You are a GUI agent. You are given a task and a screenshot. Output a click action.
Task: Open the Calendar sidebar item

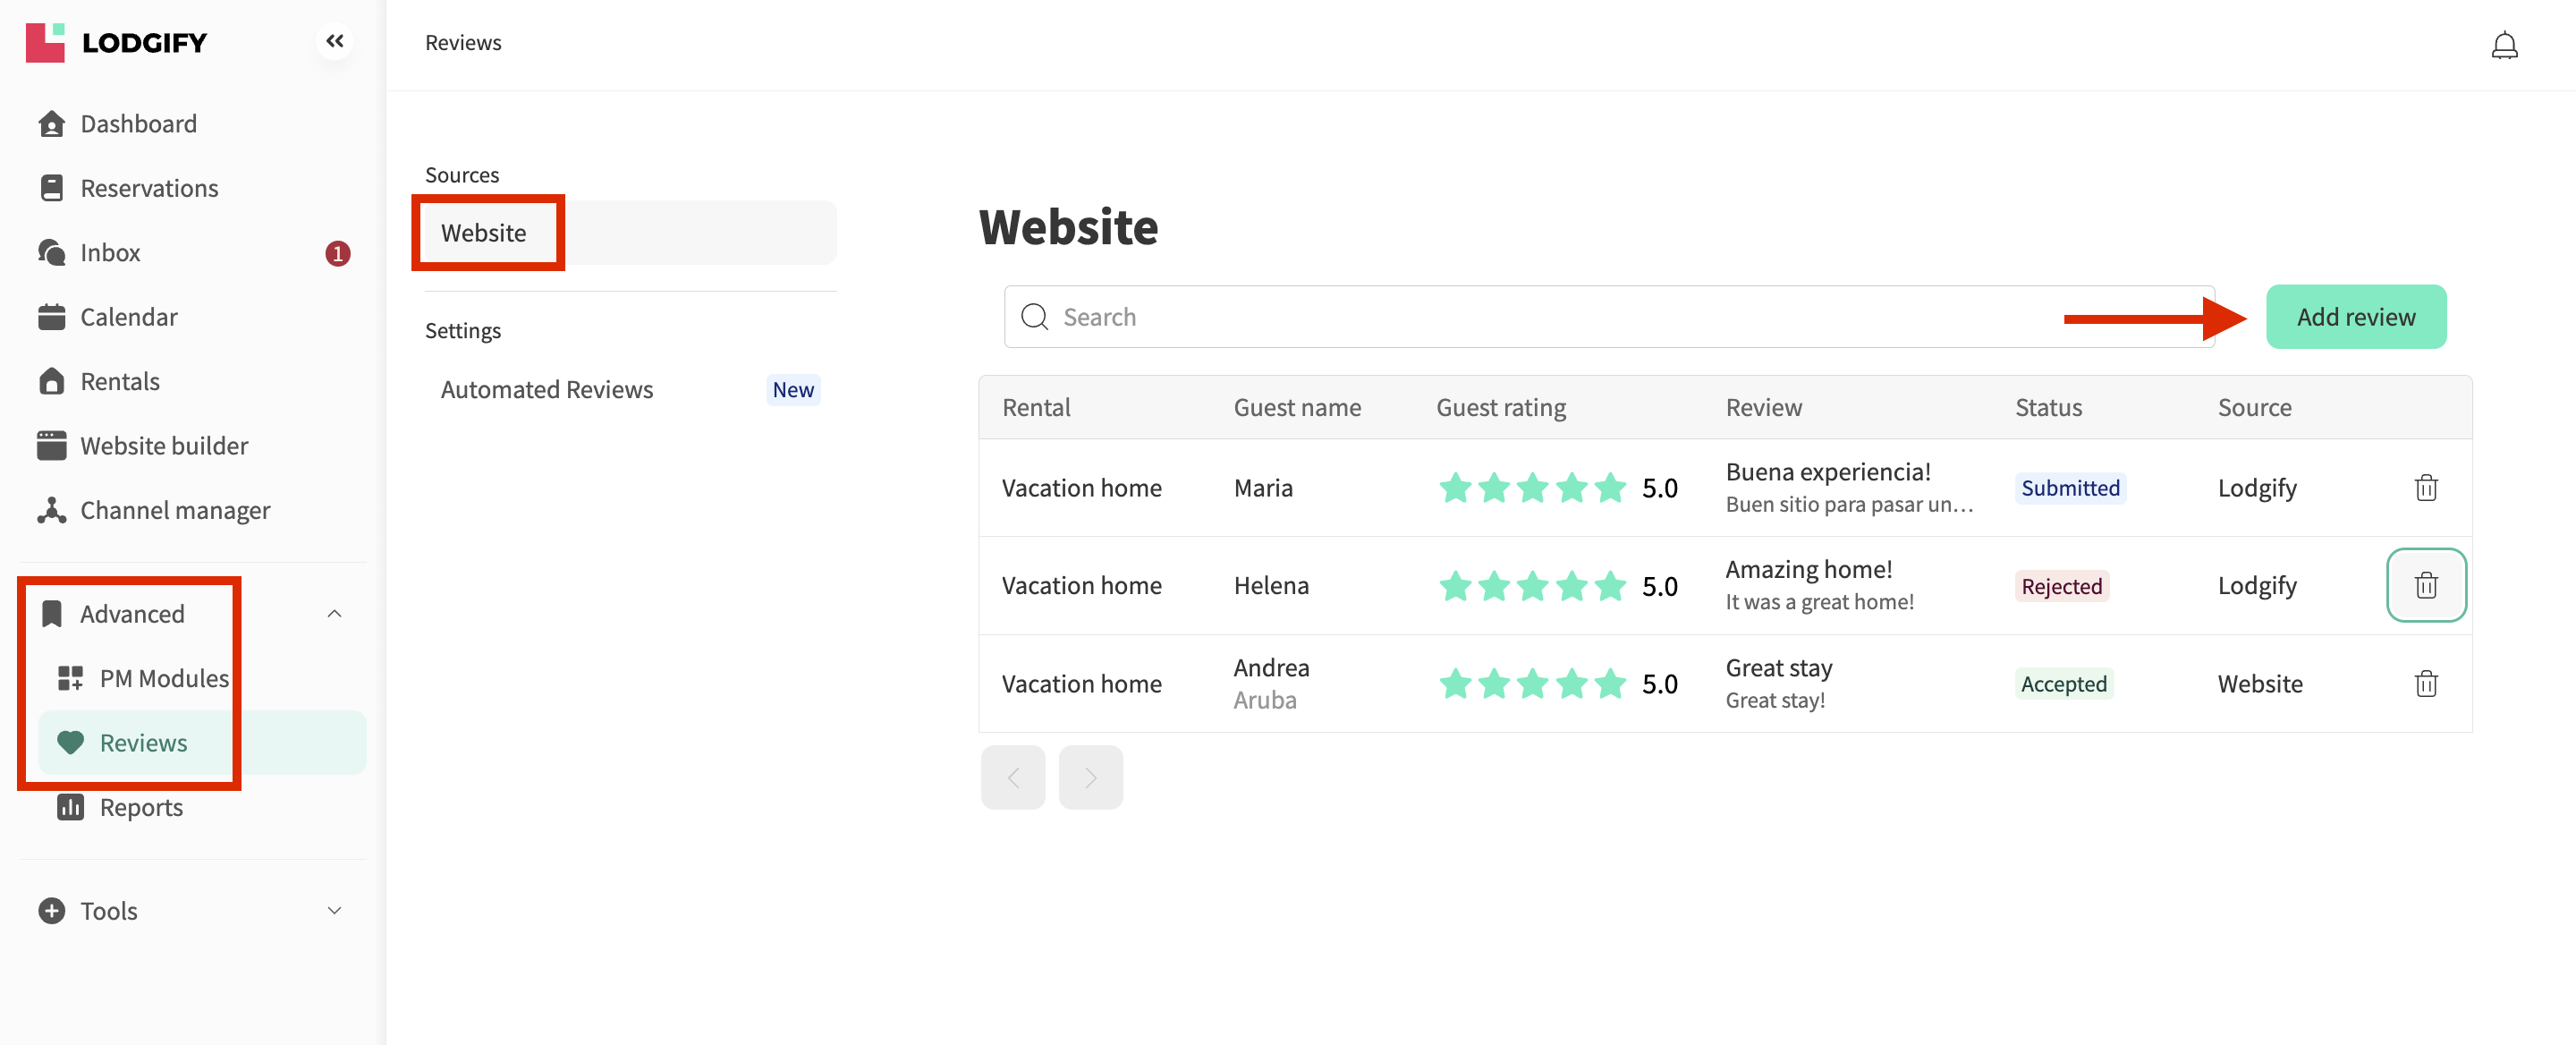pyautogui.click(x=128, y=317)
